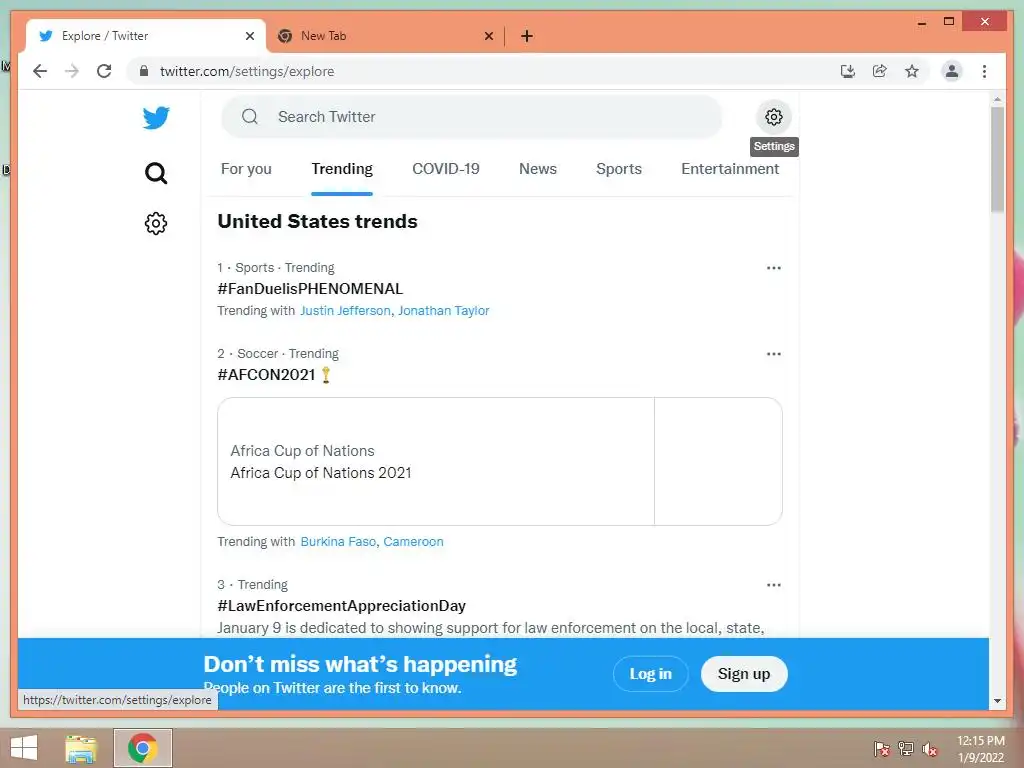Viewport: 1024px width, 768px height.
Task: Click the muted volume tray icon
Action: 930,749
